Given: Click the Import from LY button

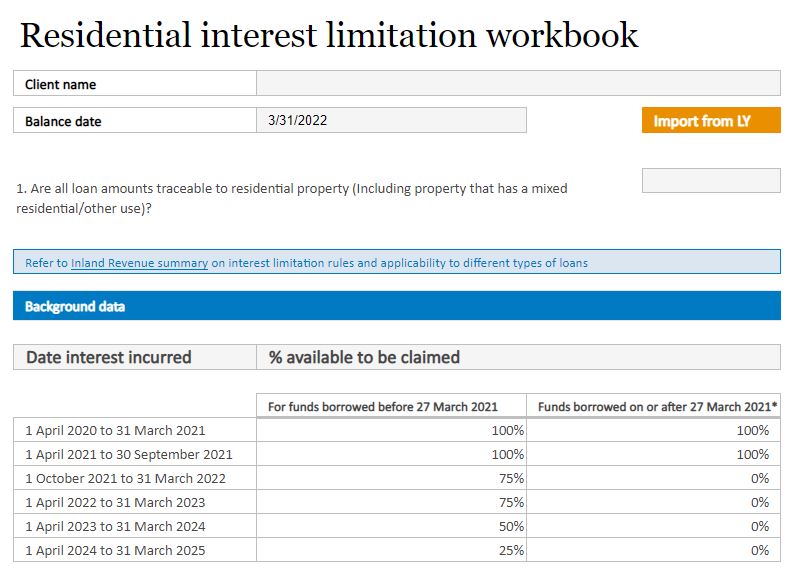Looking at the screenshot, I should pyautogui.click(x=710, y=121).
